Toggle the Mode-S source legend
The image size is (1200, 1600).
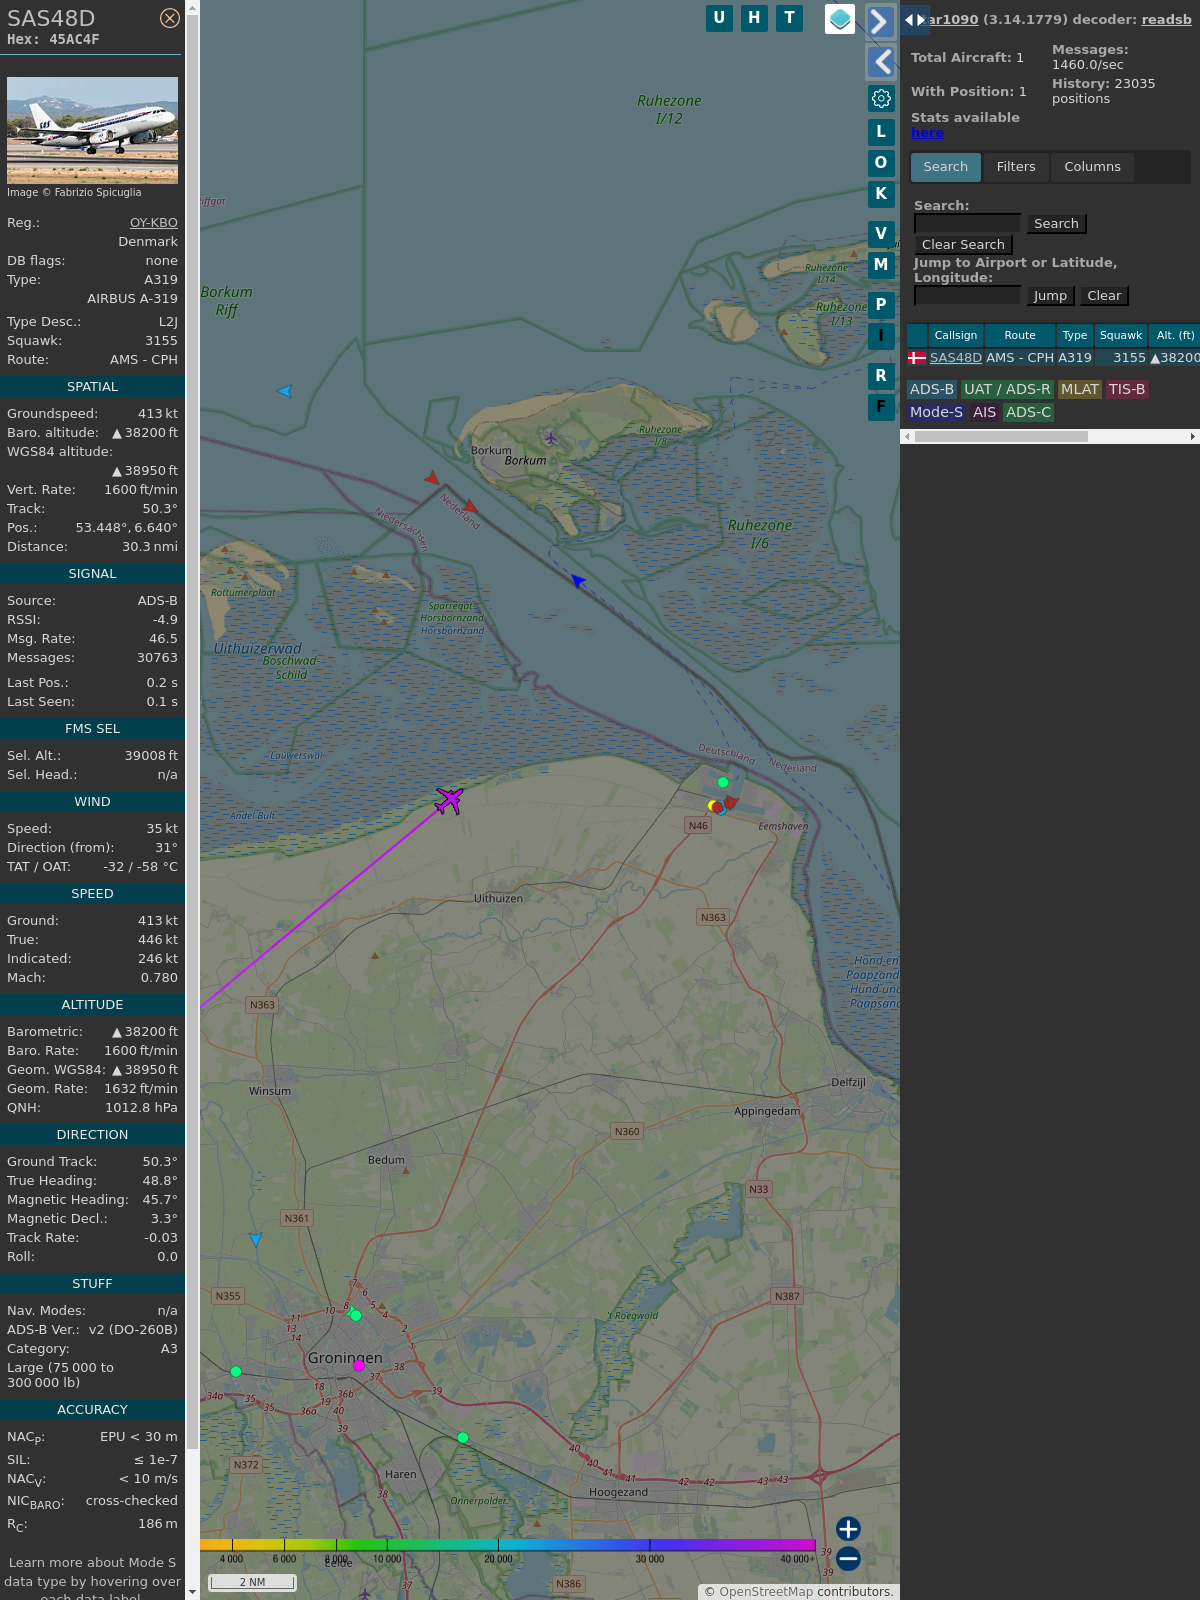[936, 413]
